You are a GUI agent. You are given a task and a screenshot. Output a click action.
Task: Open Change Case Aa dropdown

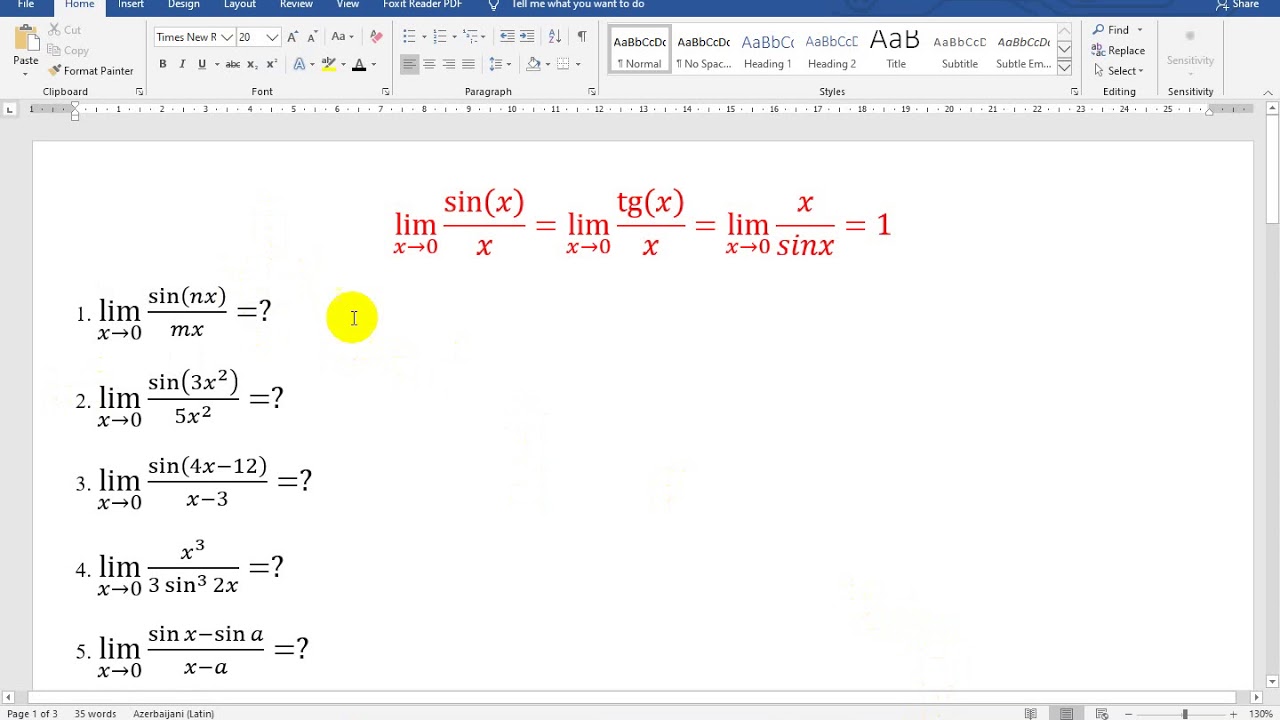pos(343,37)
